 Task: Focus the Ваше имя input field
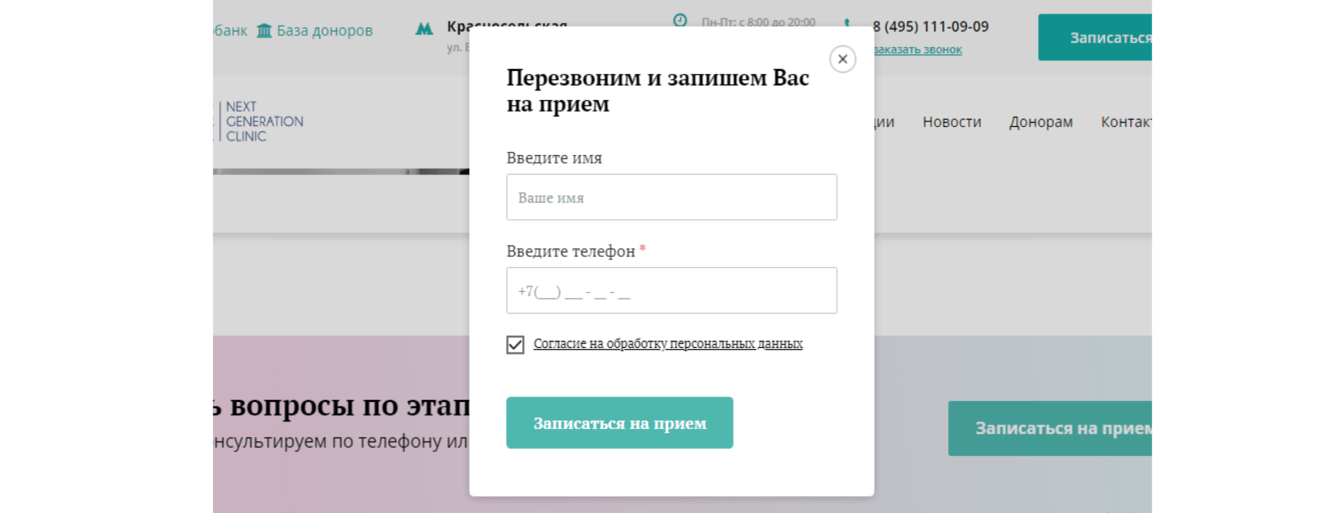[x=671, y=198]
